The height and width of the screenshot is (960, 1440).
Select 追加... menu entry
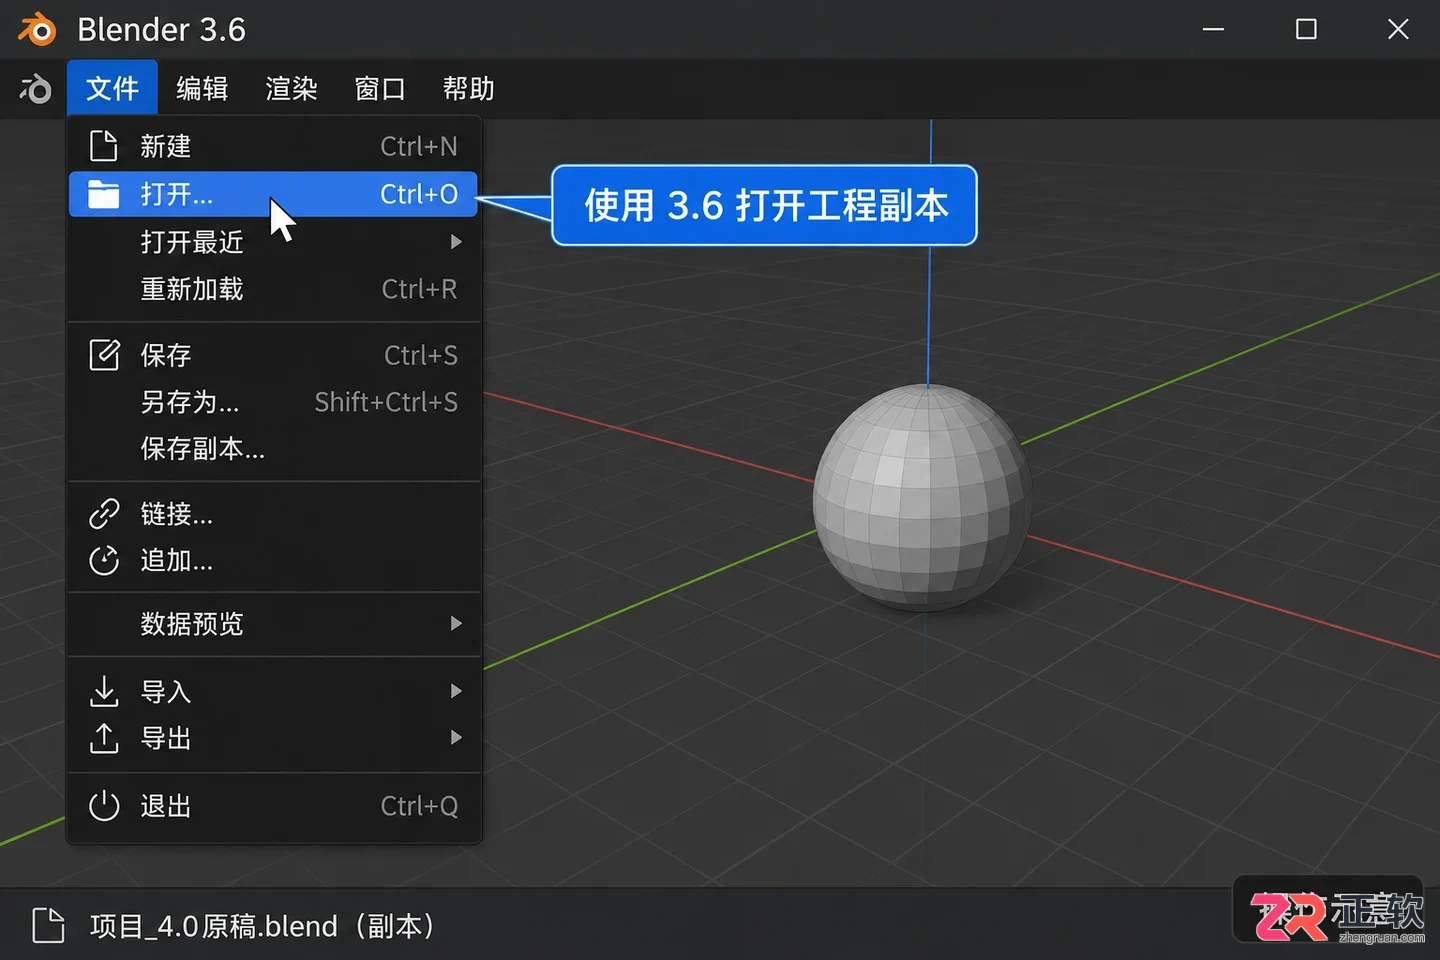point(273,561)
